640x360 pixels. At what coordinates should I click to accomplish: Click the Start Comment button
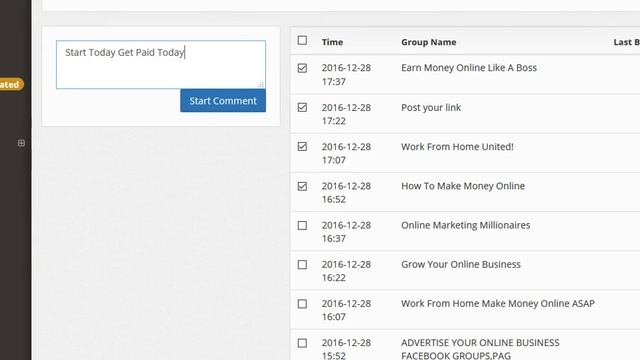pyautogui.click(x=223, y=100)
